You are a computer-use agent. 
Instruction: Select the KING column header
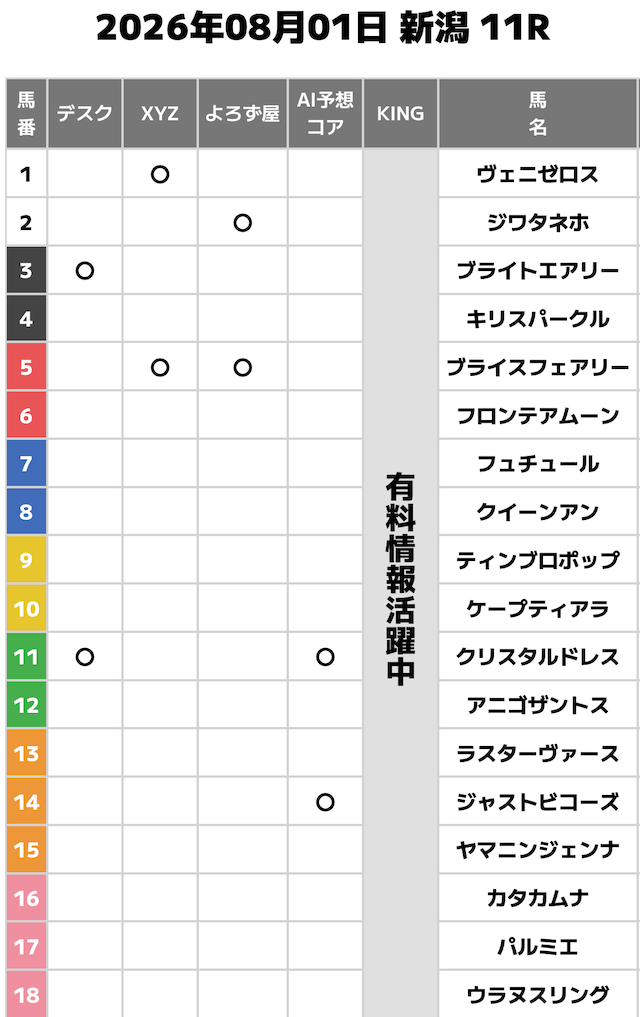[401, 114]
